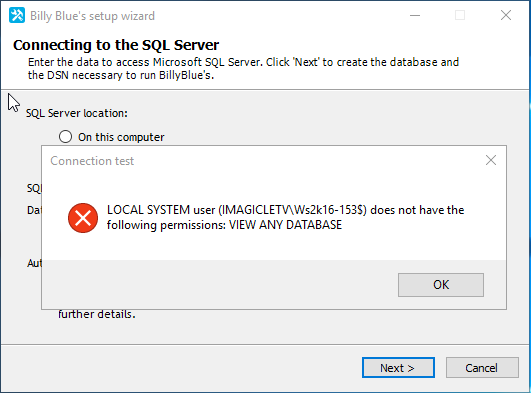
Task: Click the 'On this computer' label text
Action: point(121,137)
